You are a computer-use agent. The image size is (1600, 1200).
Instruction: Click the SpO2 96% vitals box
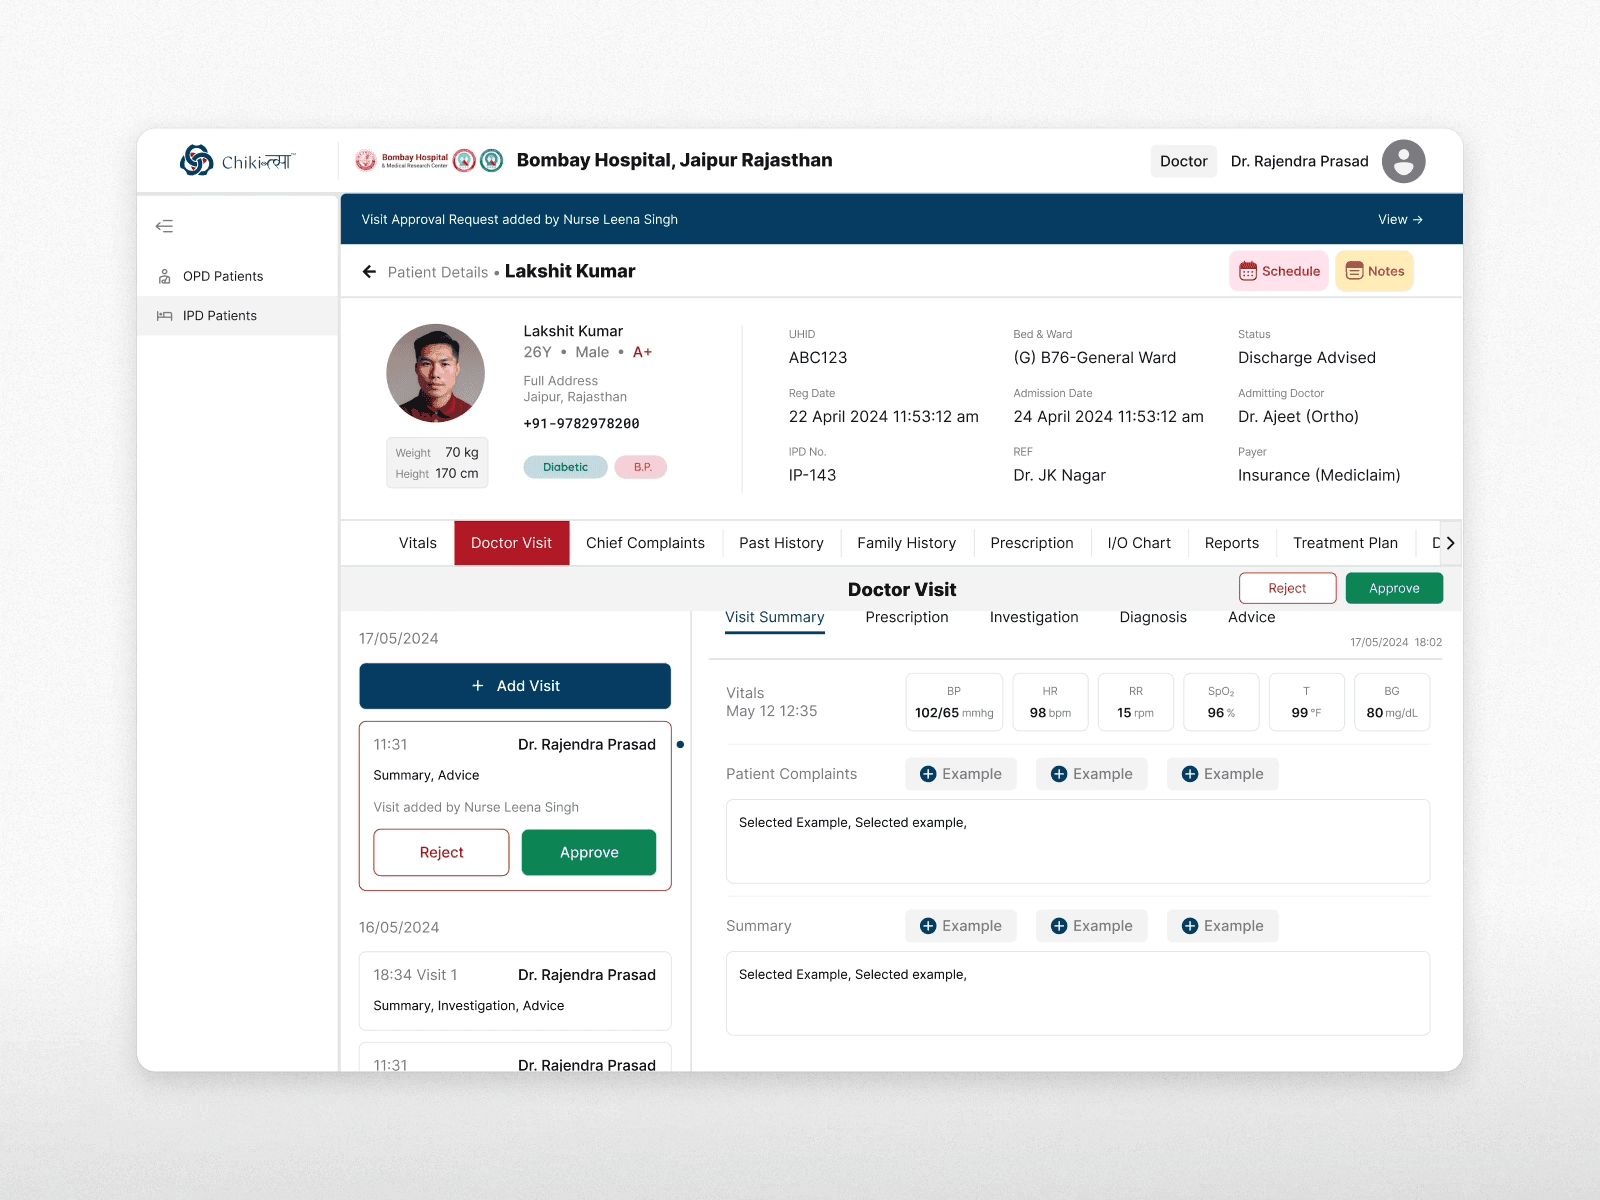pyautogui.click(x=1221, y=702)
